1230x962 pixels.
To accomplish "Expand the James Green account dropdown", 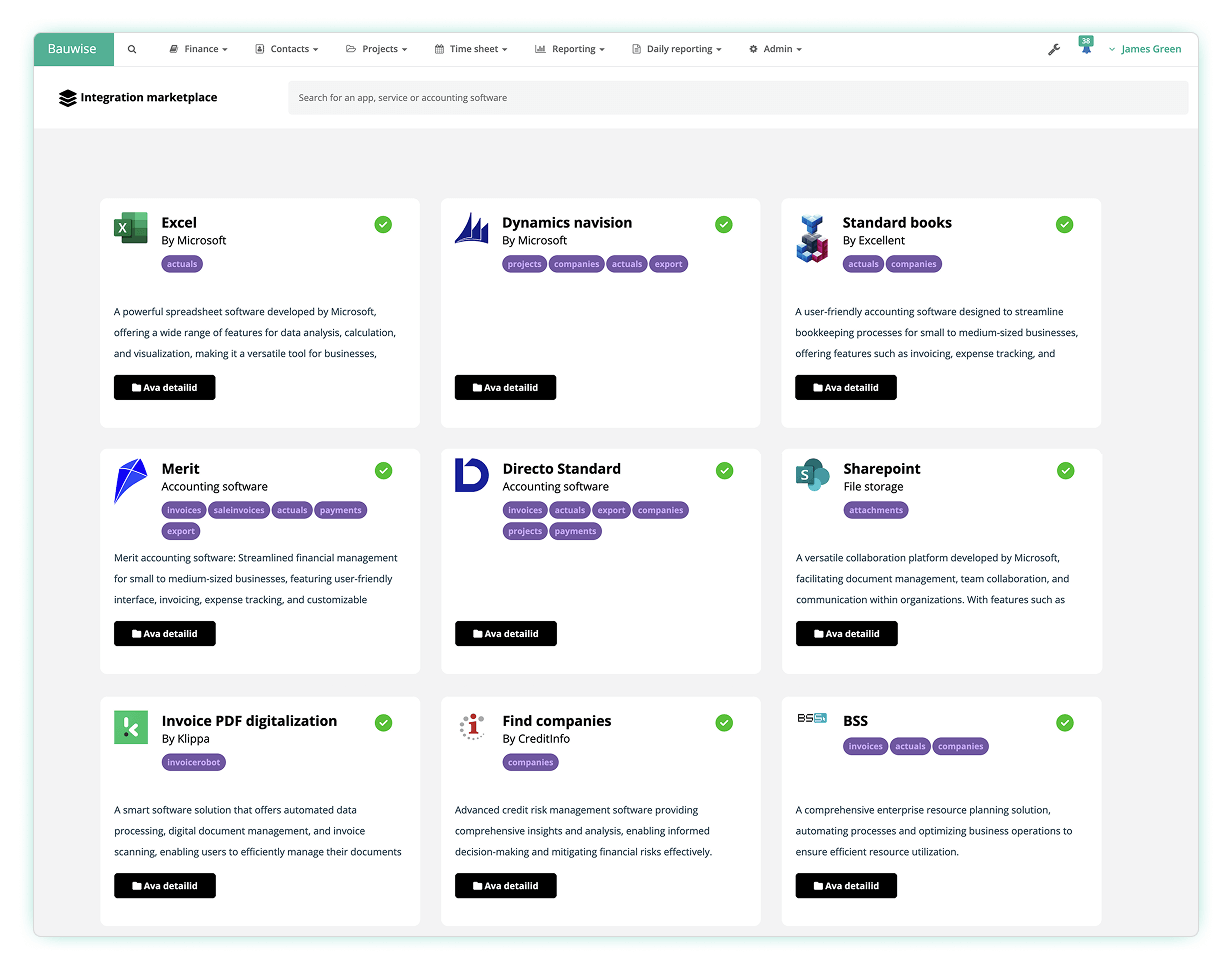I will point(1146,48).
